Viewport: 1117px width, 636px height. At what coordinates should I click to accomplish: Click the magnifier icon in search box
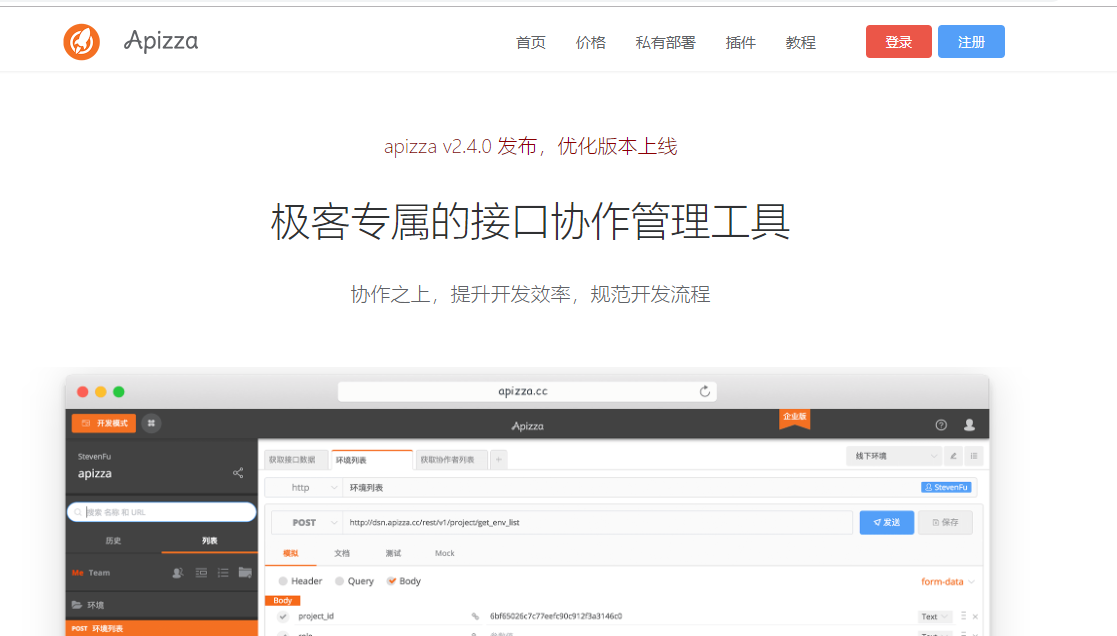(78, 512)
